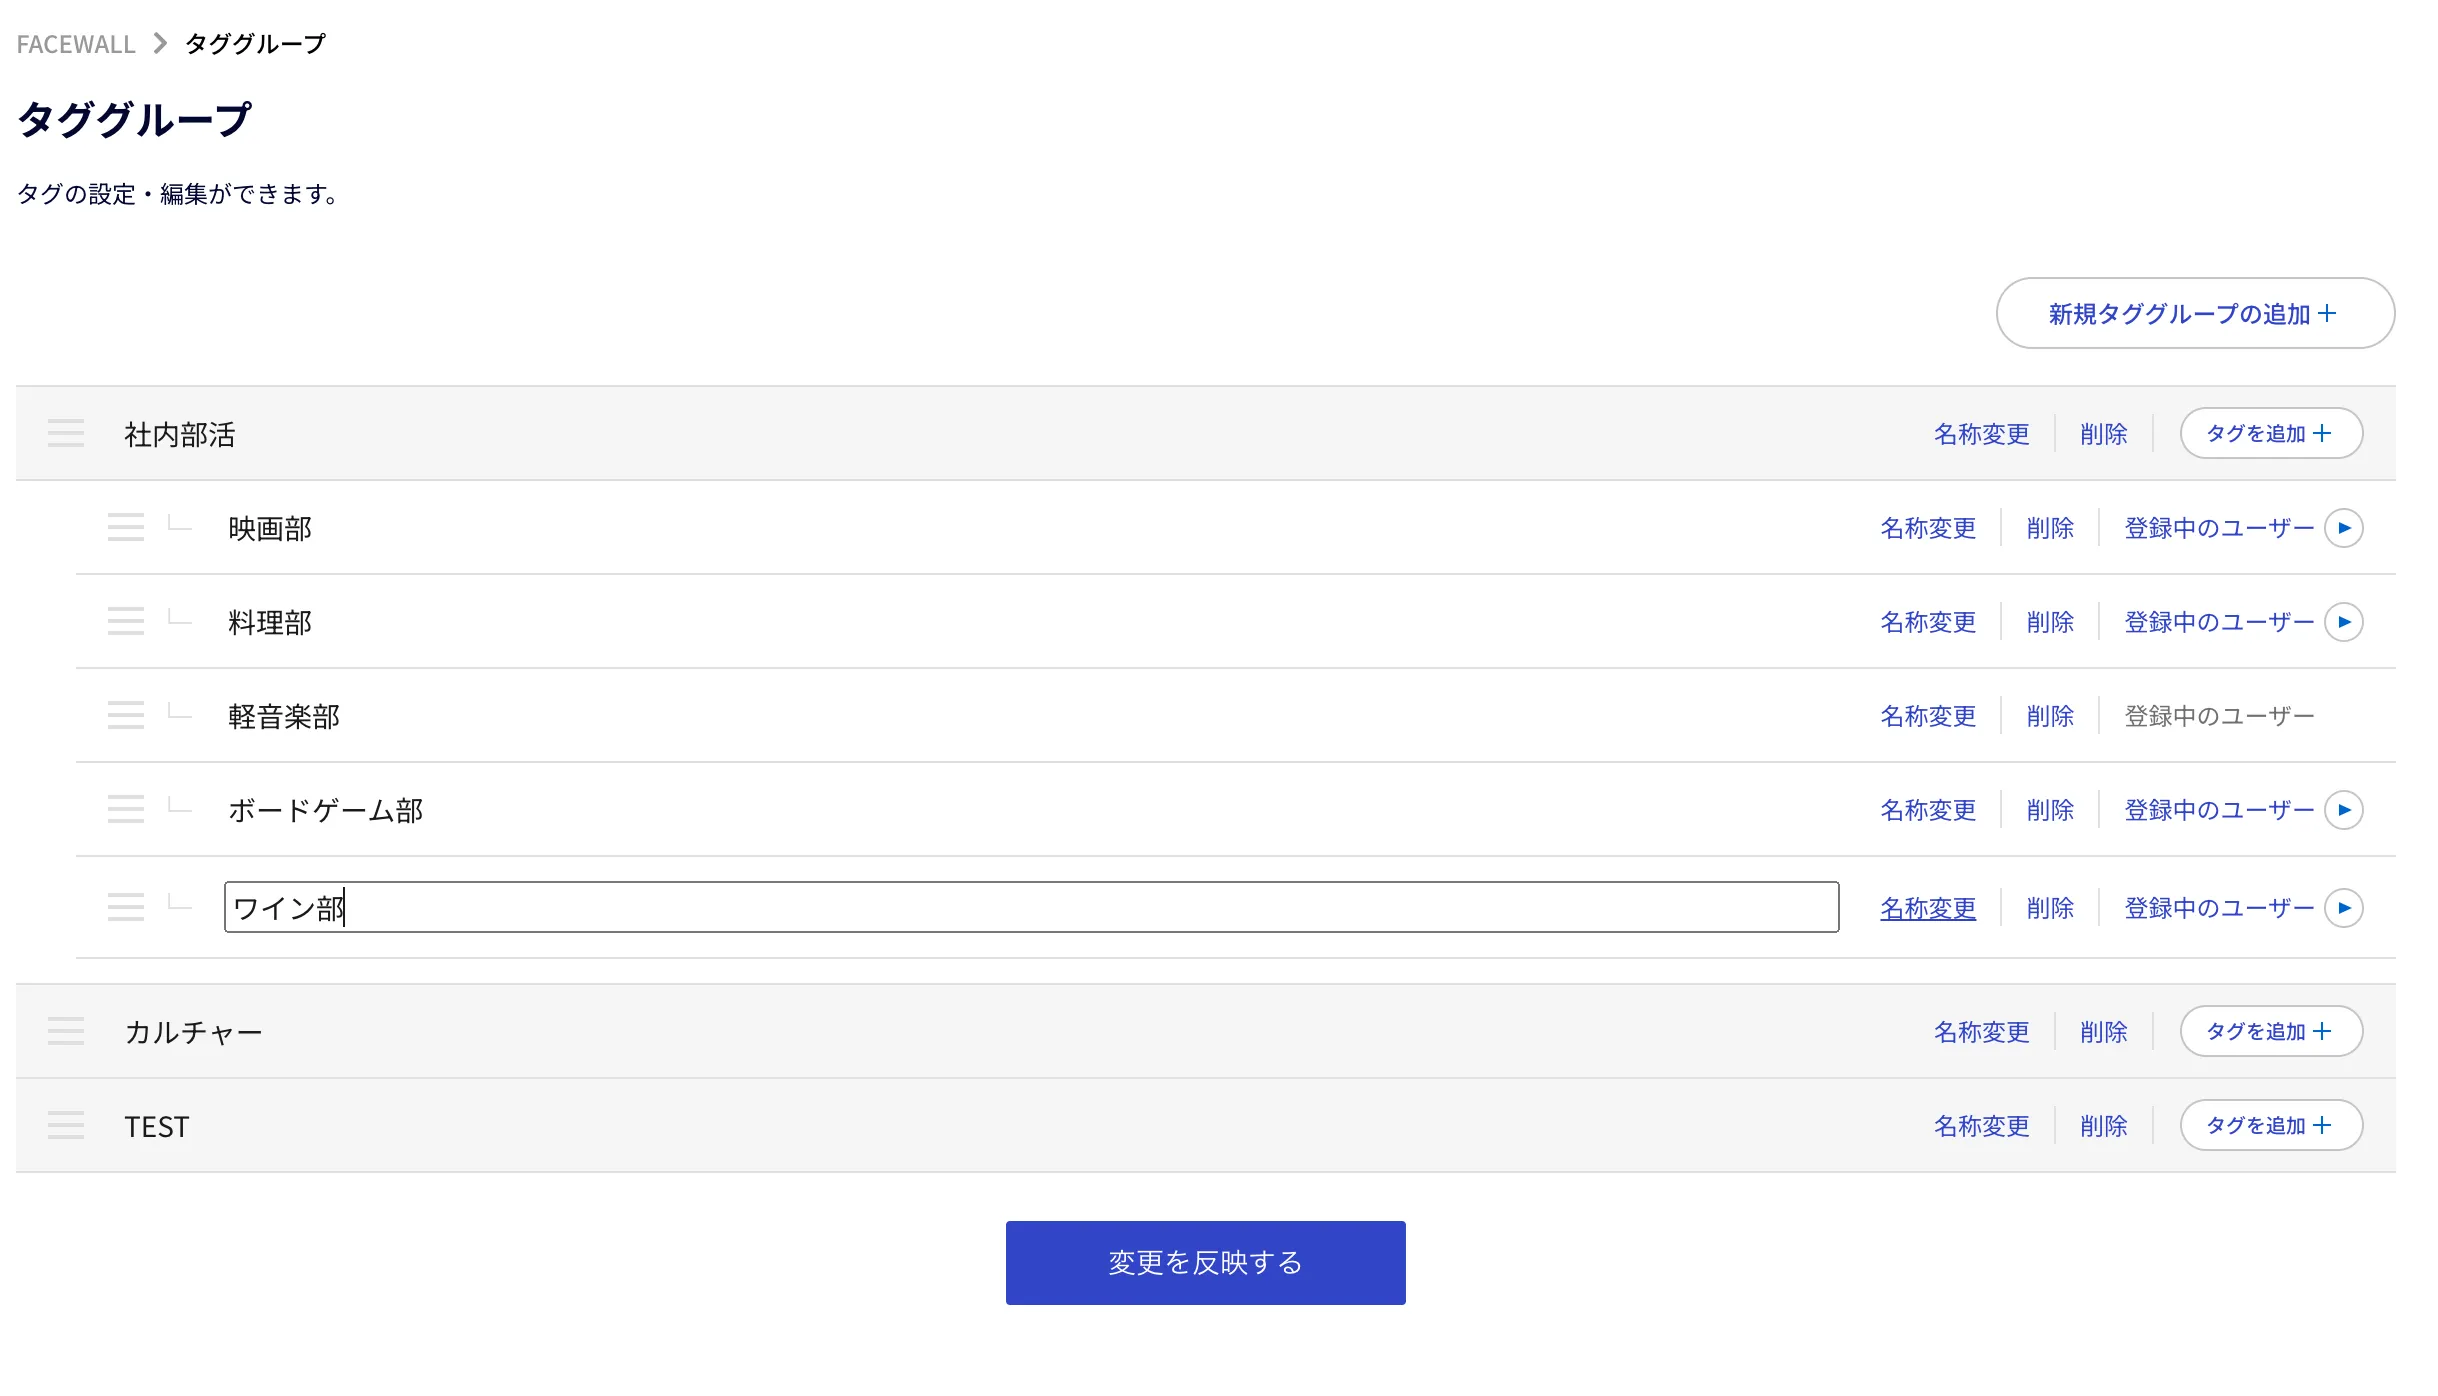Delete the 軽音楽部 tag
The height and width of the screenshot is (1396, 2438).
[x=2050, y=716]
